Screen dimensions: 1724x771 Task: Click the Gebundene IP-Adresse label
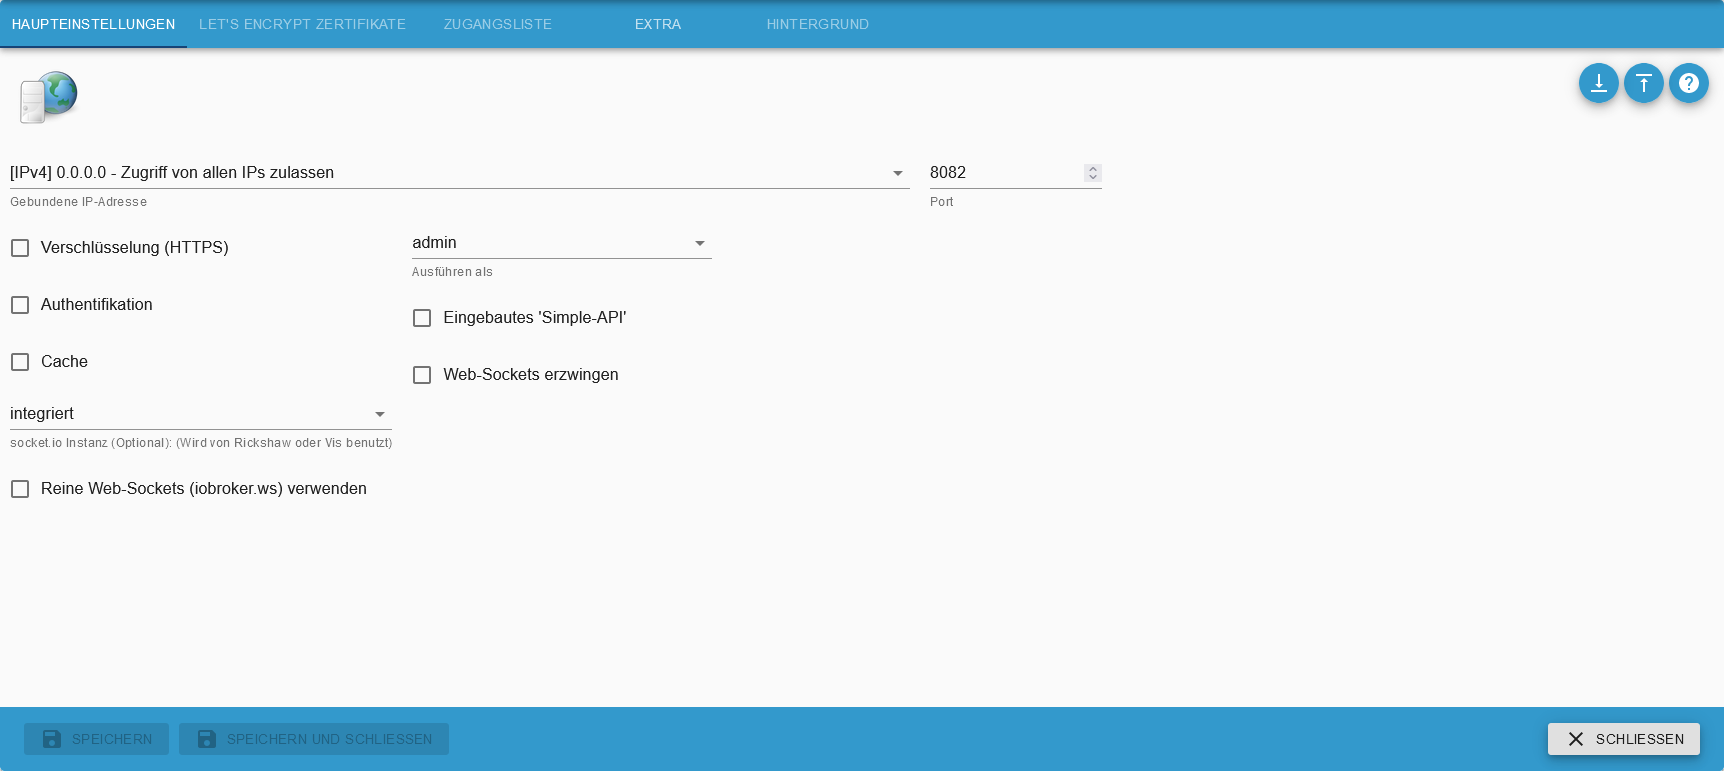point(78,202)
